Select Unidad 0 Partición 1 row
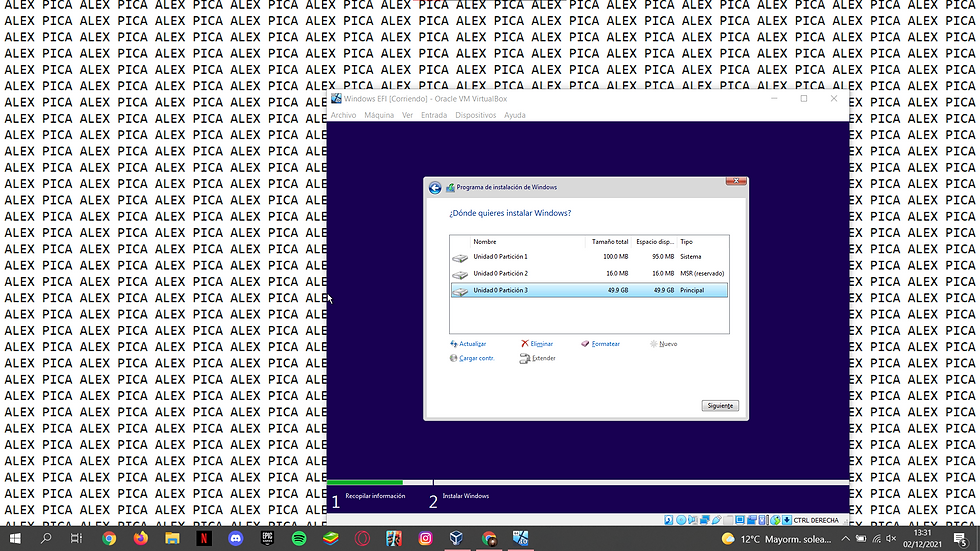Image resolution: width=980 pixels, height=551 pixels. [x=589, y=257]
